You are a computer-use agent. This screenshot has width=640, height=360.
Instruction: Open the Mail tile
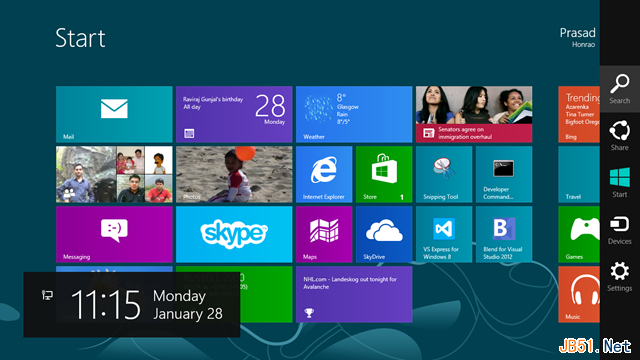(114, 114)
